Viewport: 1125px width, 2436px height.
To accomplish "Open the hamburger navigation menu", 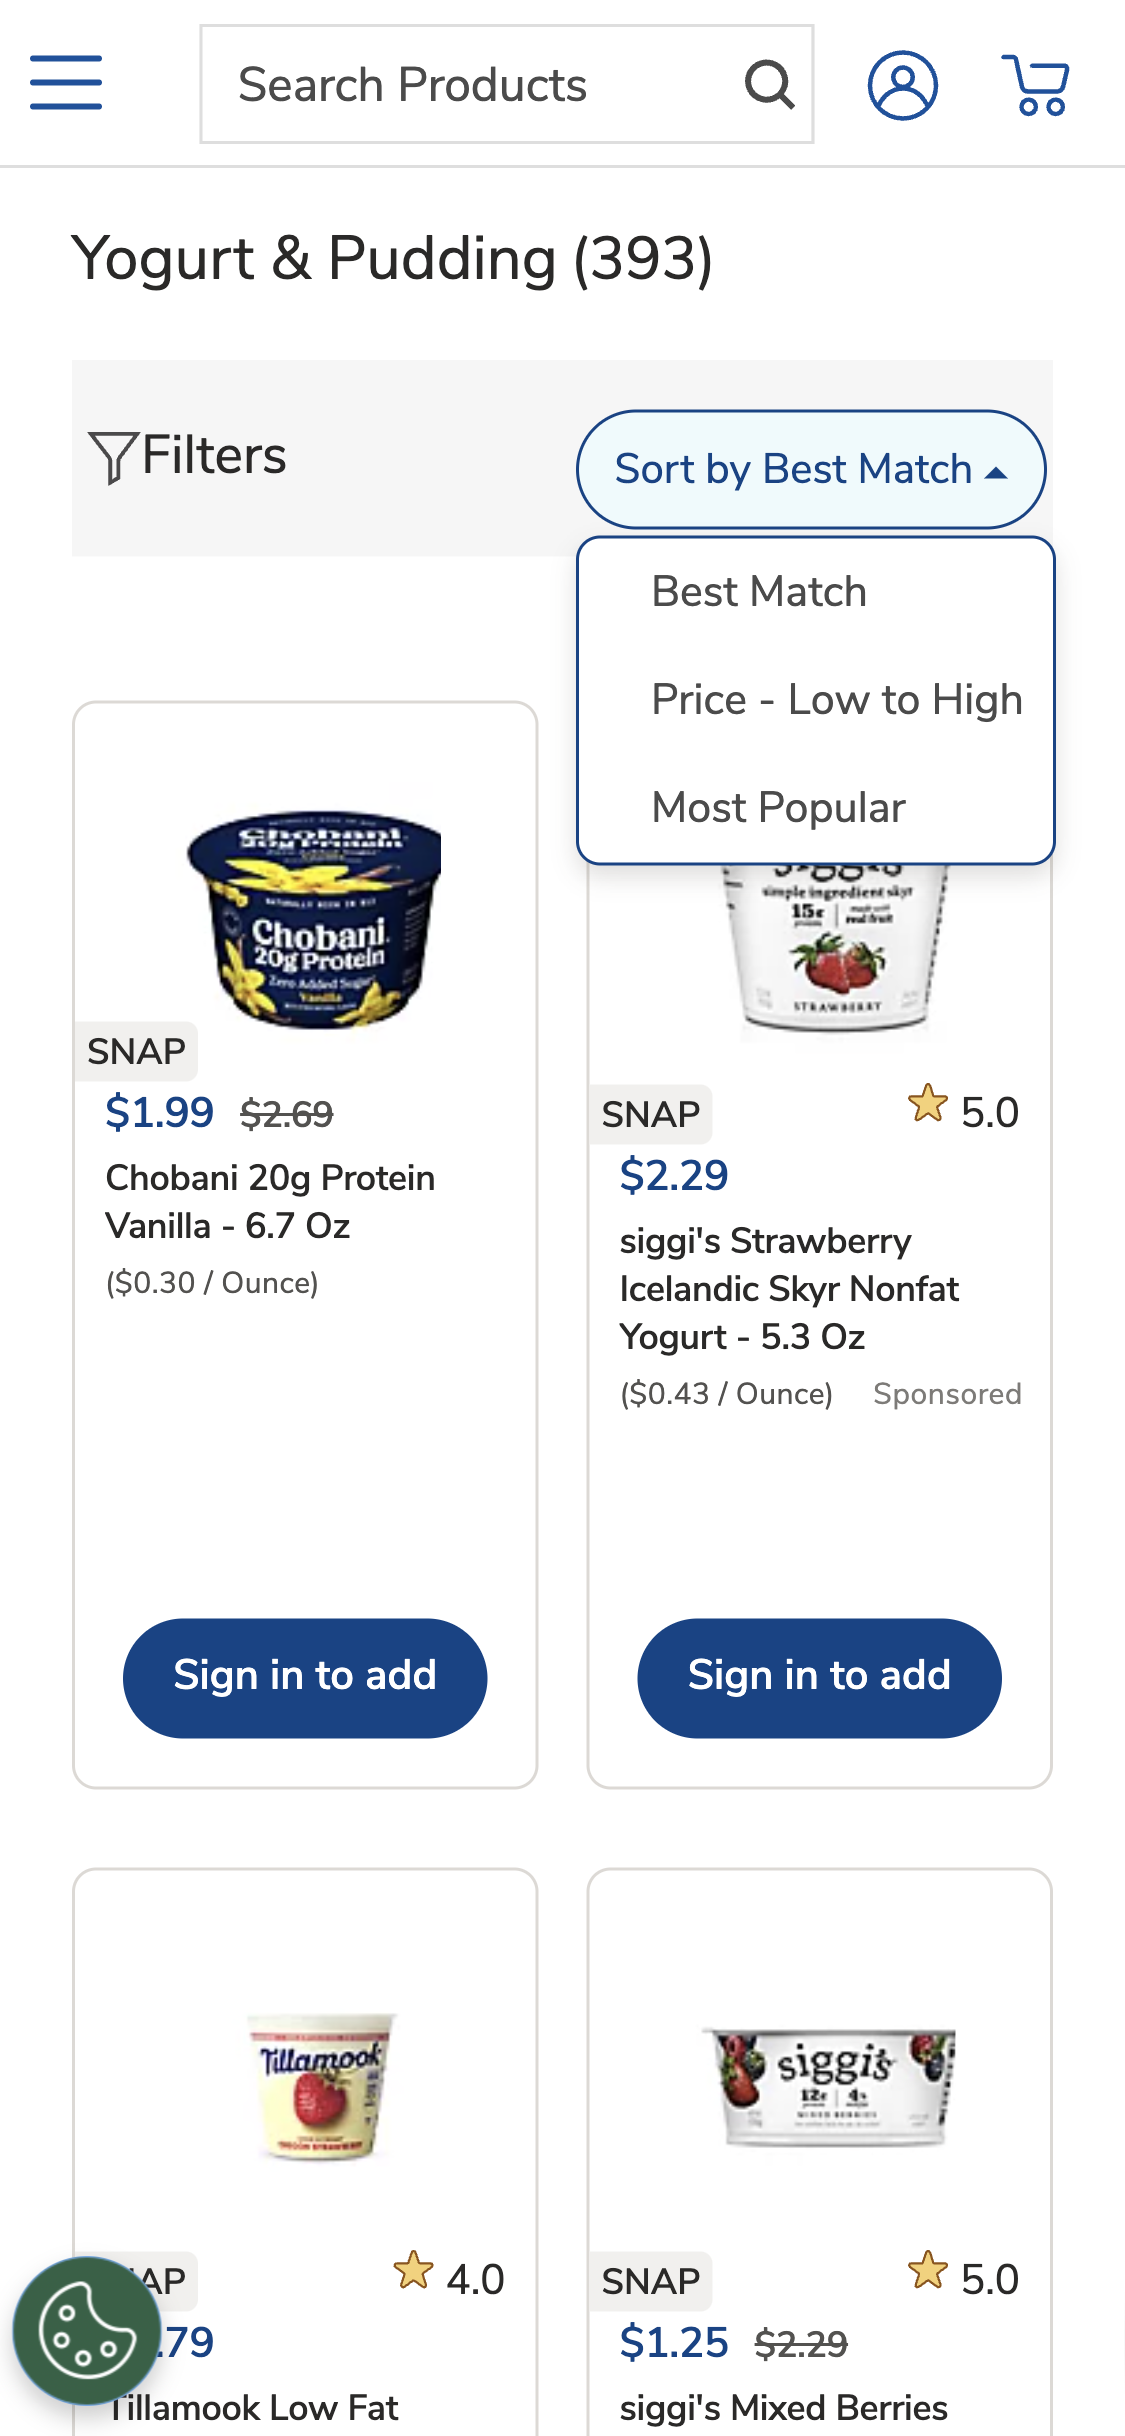I will (66, 83).
